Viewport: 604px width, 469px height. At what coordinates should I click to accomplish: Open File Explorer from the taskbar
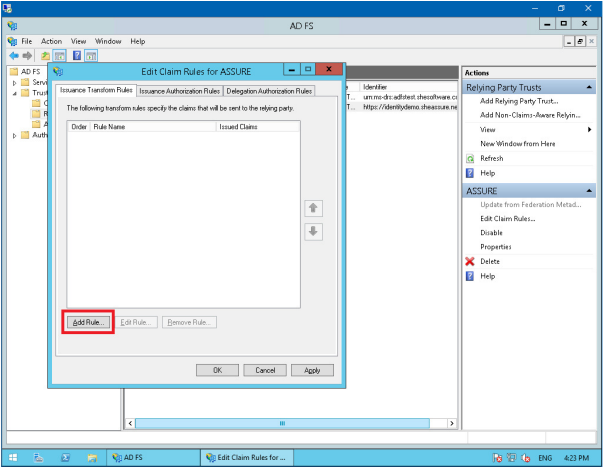[92, 458]
